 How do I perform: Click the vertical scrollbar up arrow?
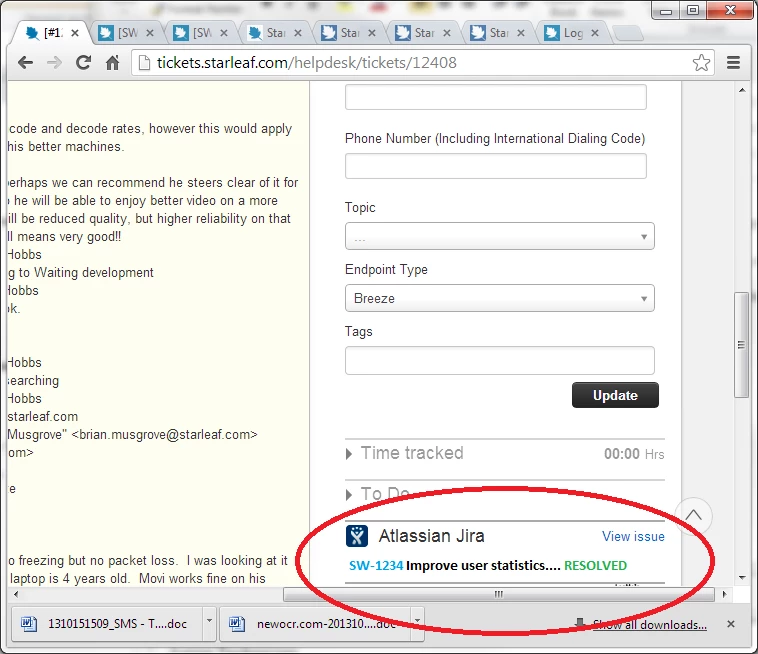[x=742, y=90]
